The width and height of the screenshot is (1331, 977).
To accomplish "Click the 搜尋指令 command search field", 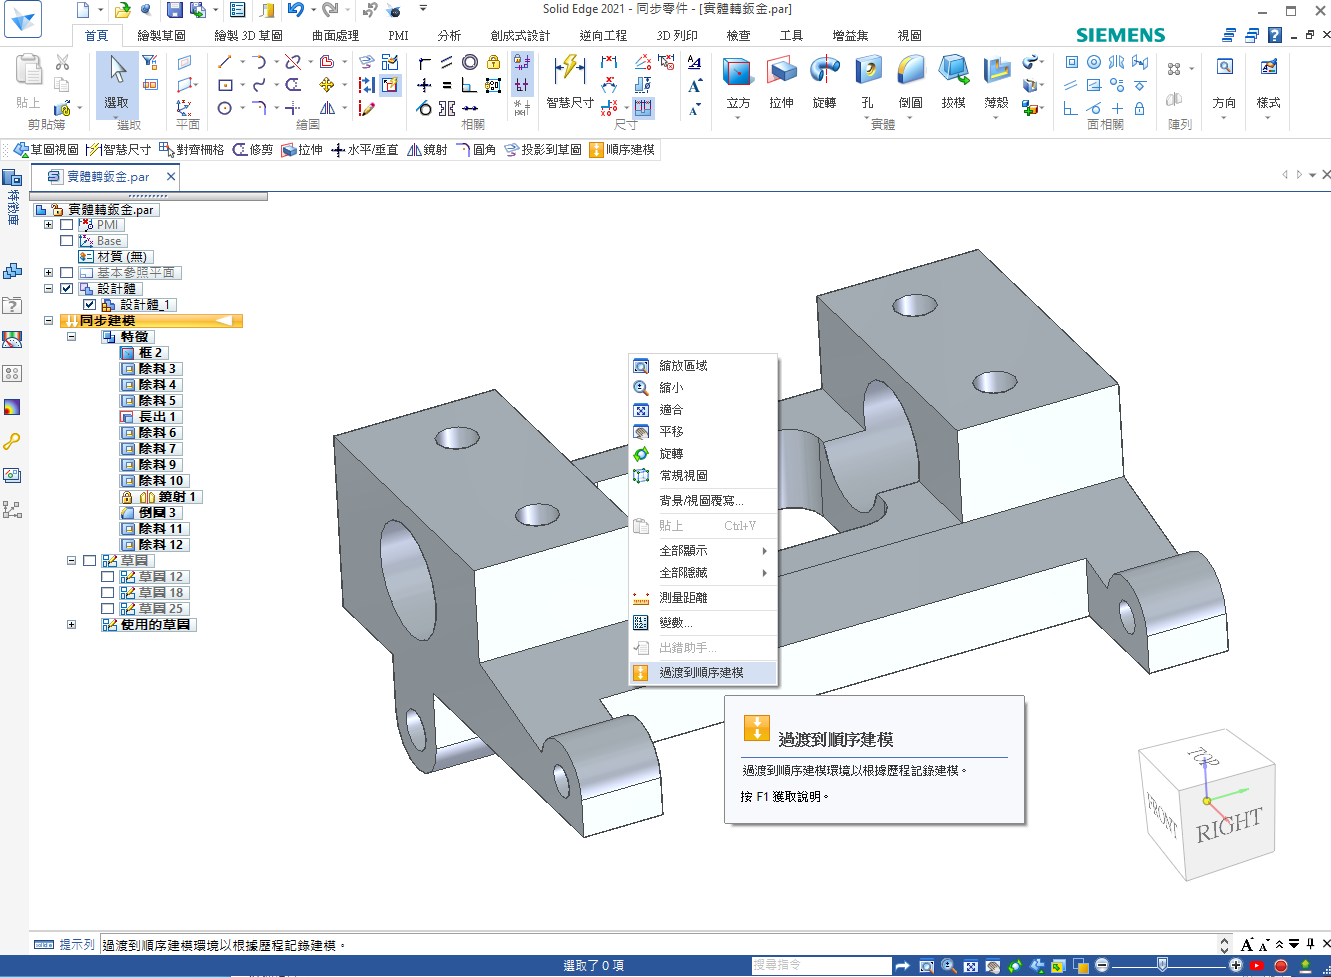I will pos(821,965).
